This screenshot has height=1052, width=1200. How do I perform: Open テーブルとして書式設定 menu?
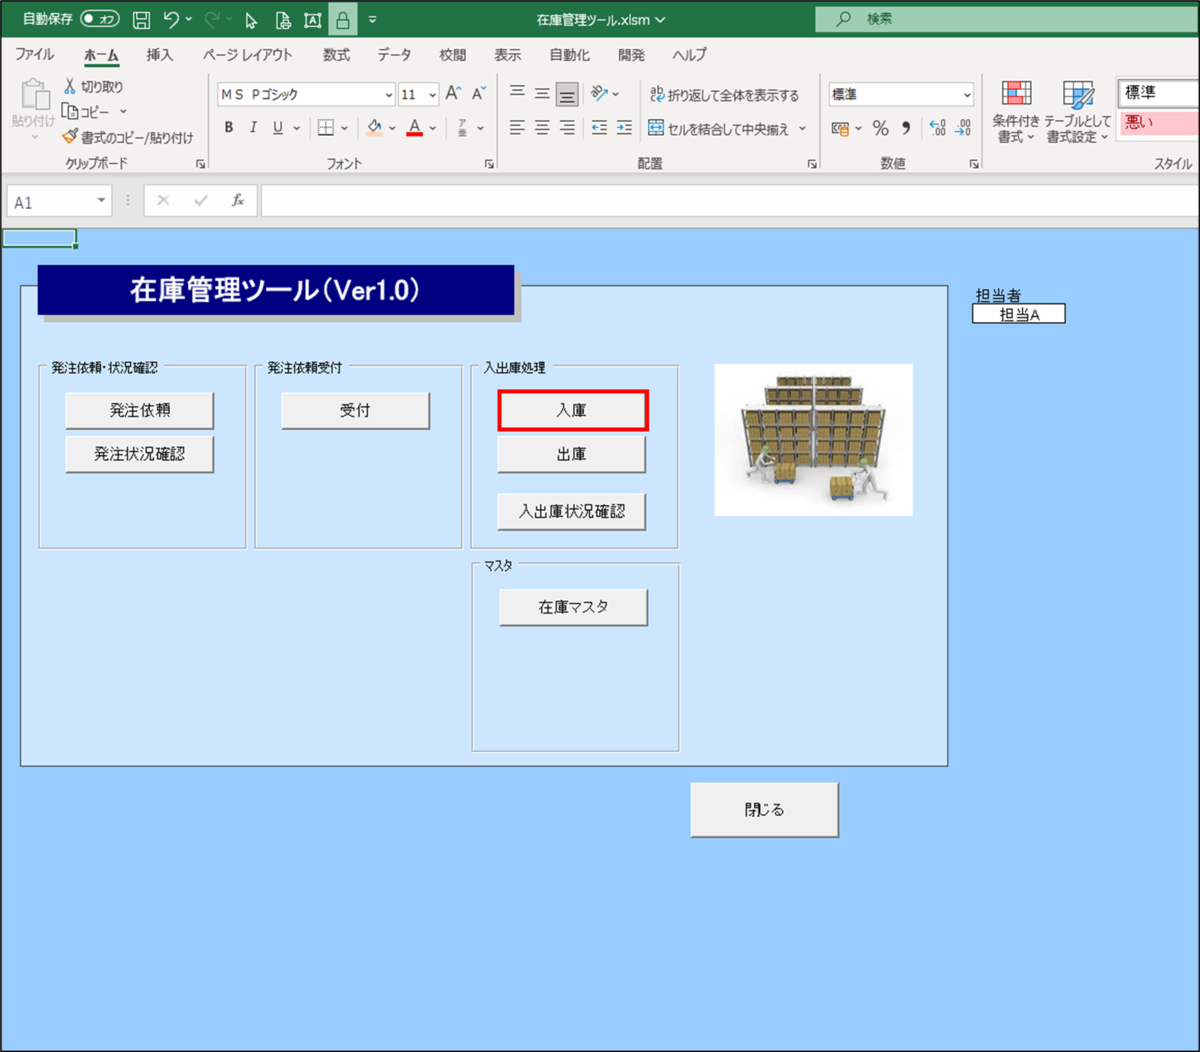click(1077, 112)
